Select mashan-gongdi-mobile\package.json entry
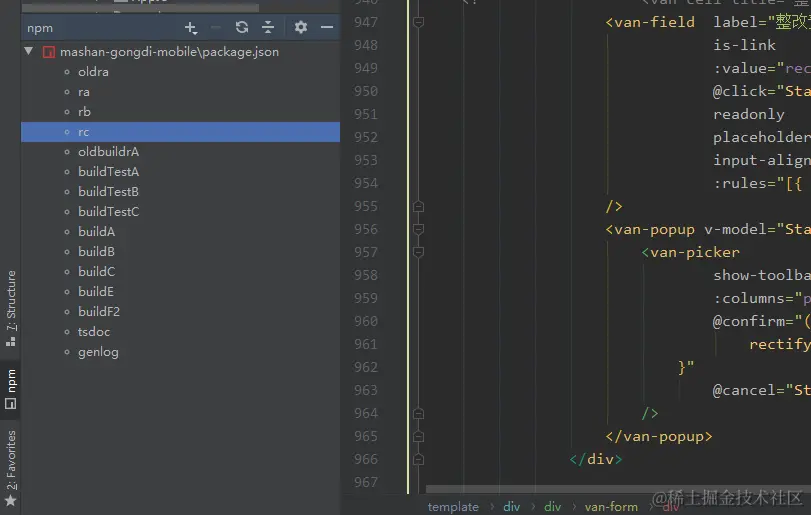The width and height of the screenshot is (811, 515). pyautogui.click(x=169, y=52)
